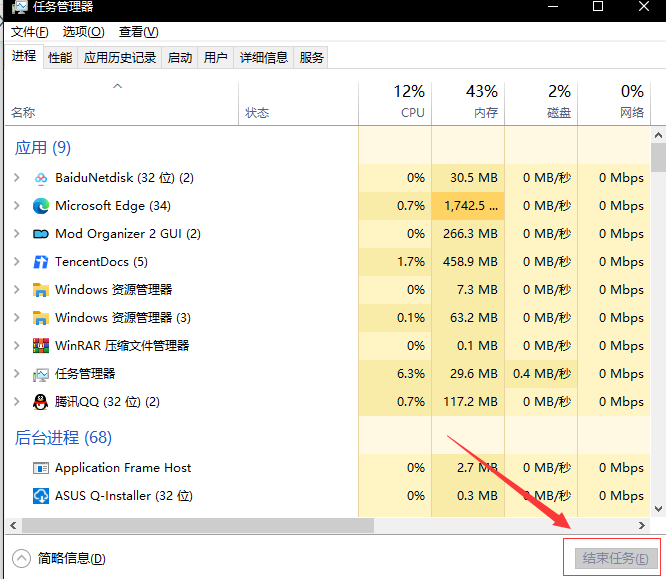The height and width of the screenshot is (579, 666).
Task: Select the Microsoft Edge icon
Action: [x=41, y=206]
